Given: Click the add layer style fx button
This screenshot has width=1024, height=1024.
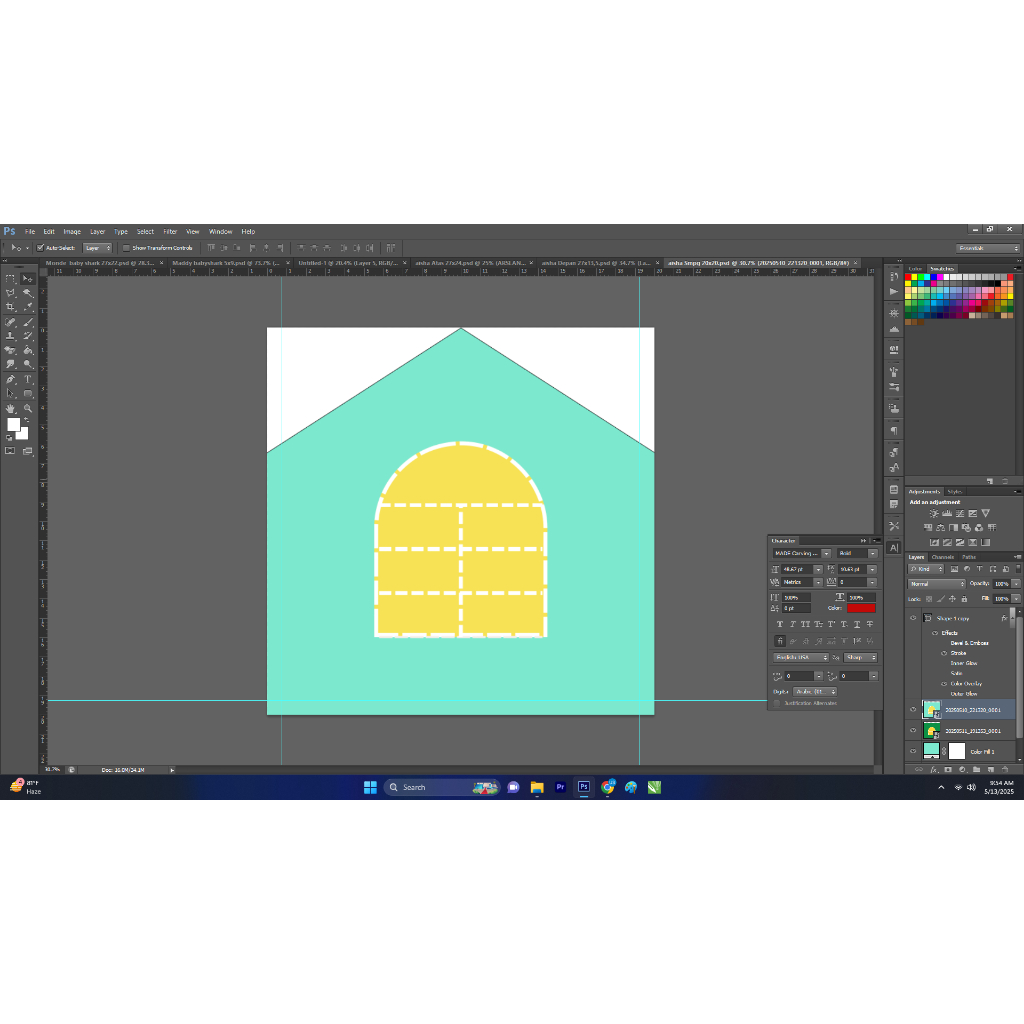Looking at the screenshot, I should (x=934, y=770).
